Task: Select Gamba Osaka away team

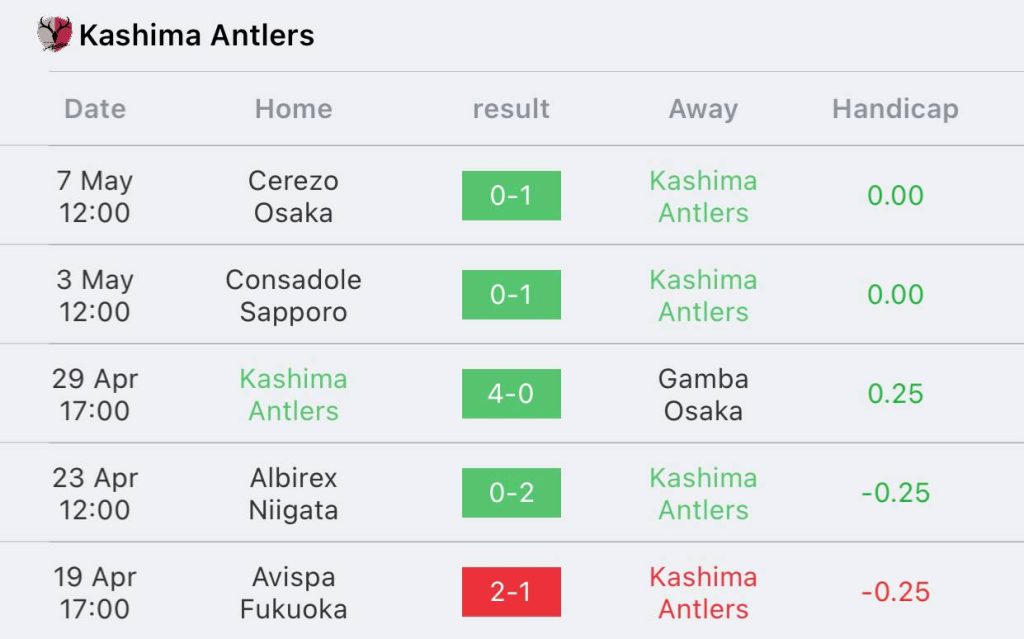Action: pos(703,395)
